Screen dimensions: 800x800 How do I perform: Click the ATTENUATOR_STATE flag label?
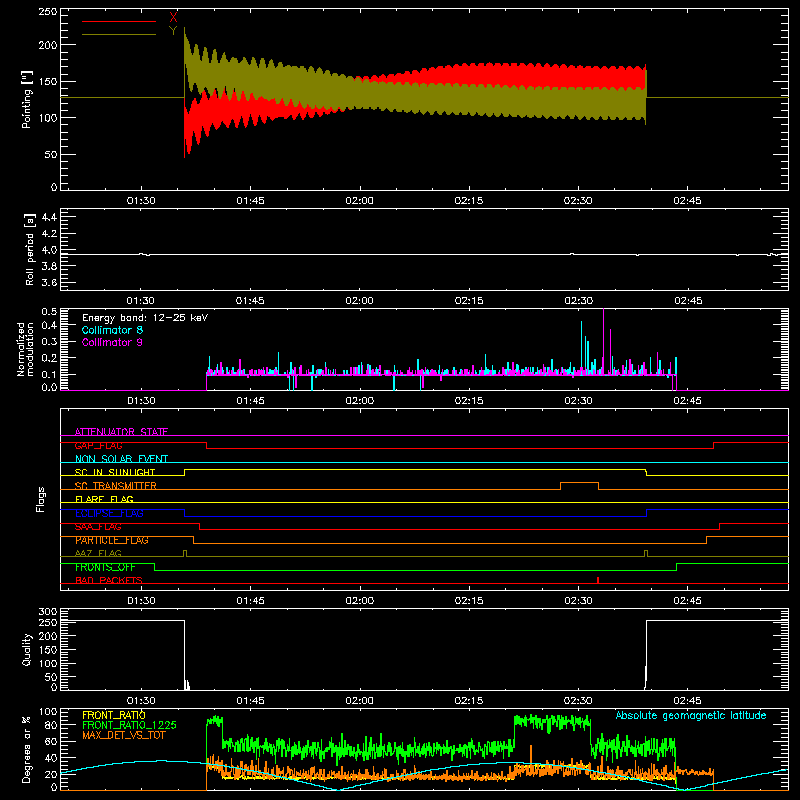[x=121, y=432]
